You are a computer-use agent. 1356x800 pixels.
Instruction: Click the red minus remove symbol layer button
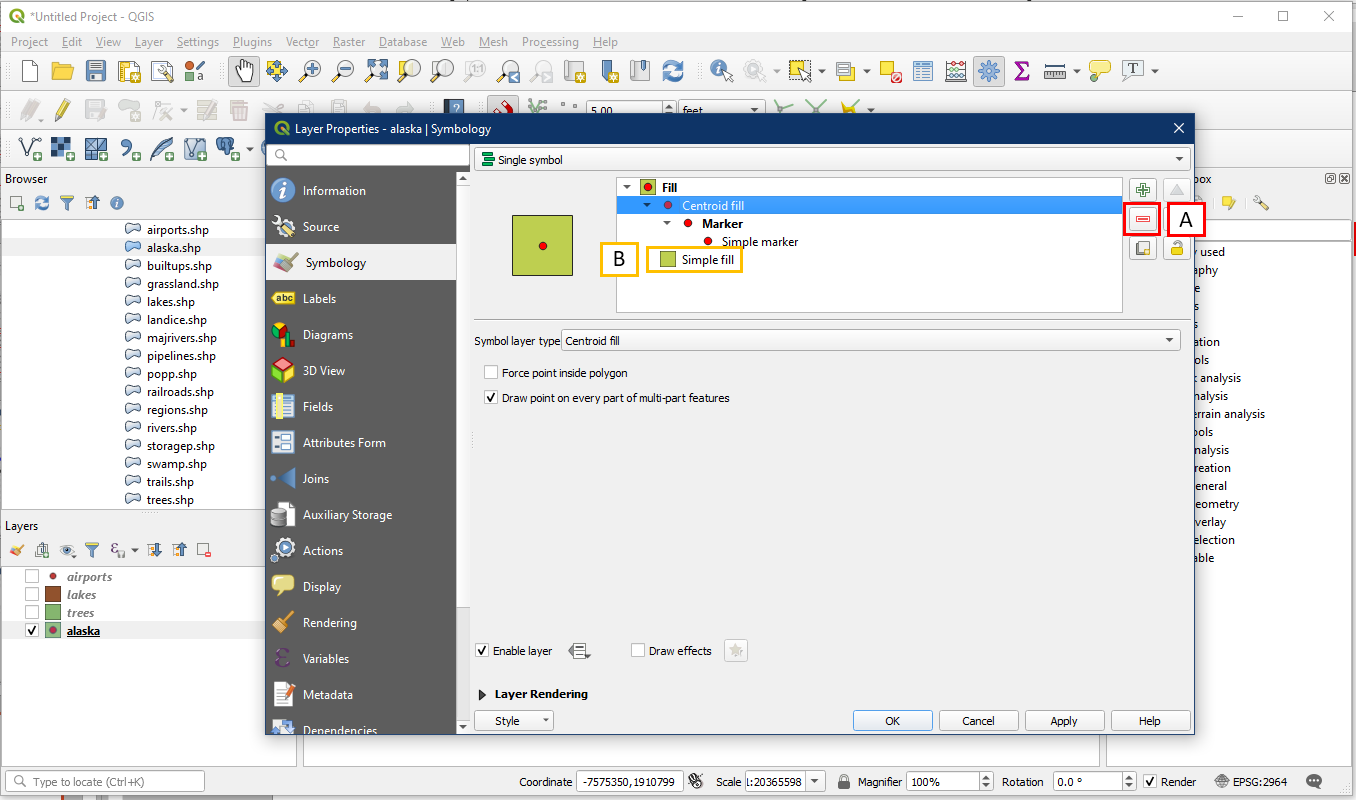(1143, 219)
